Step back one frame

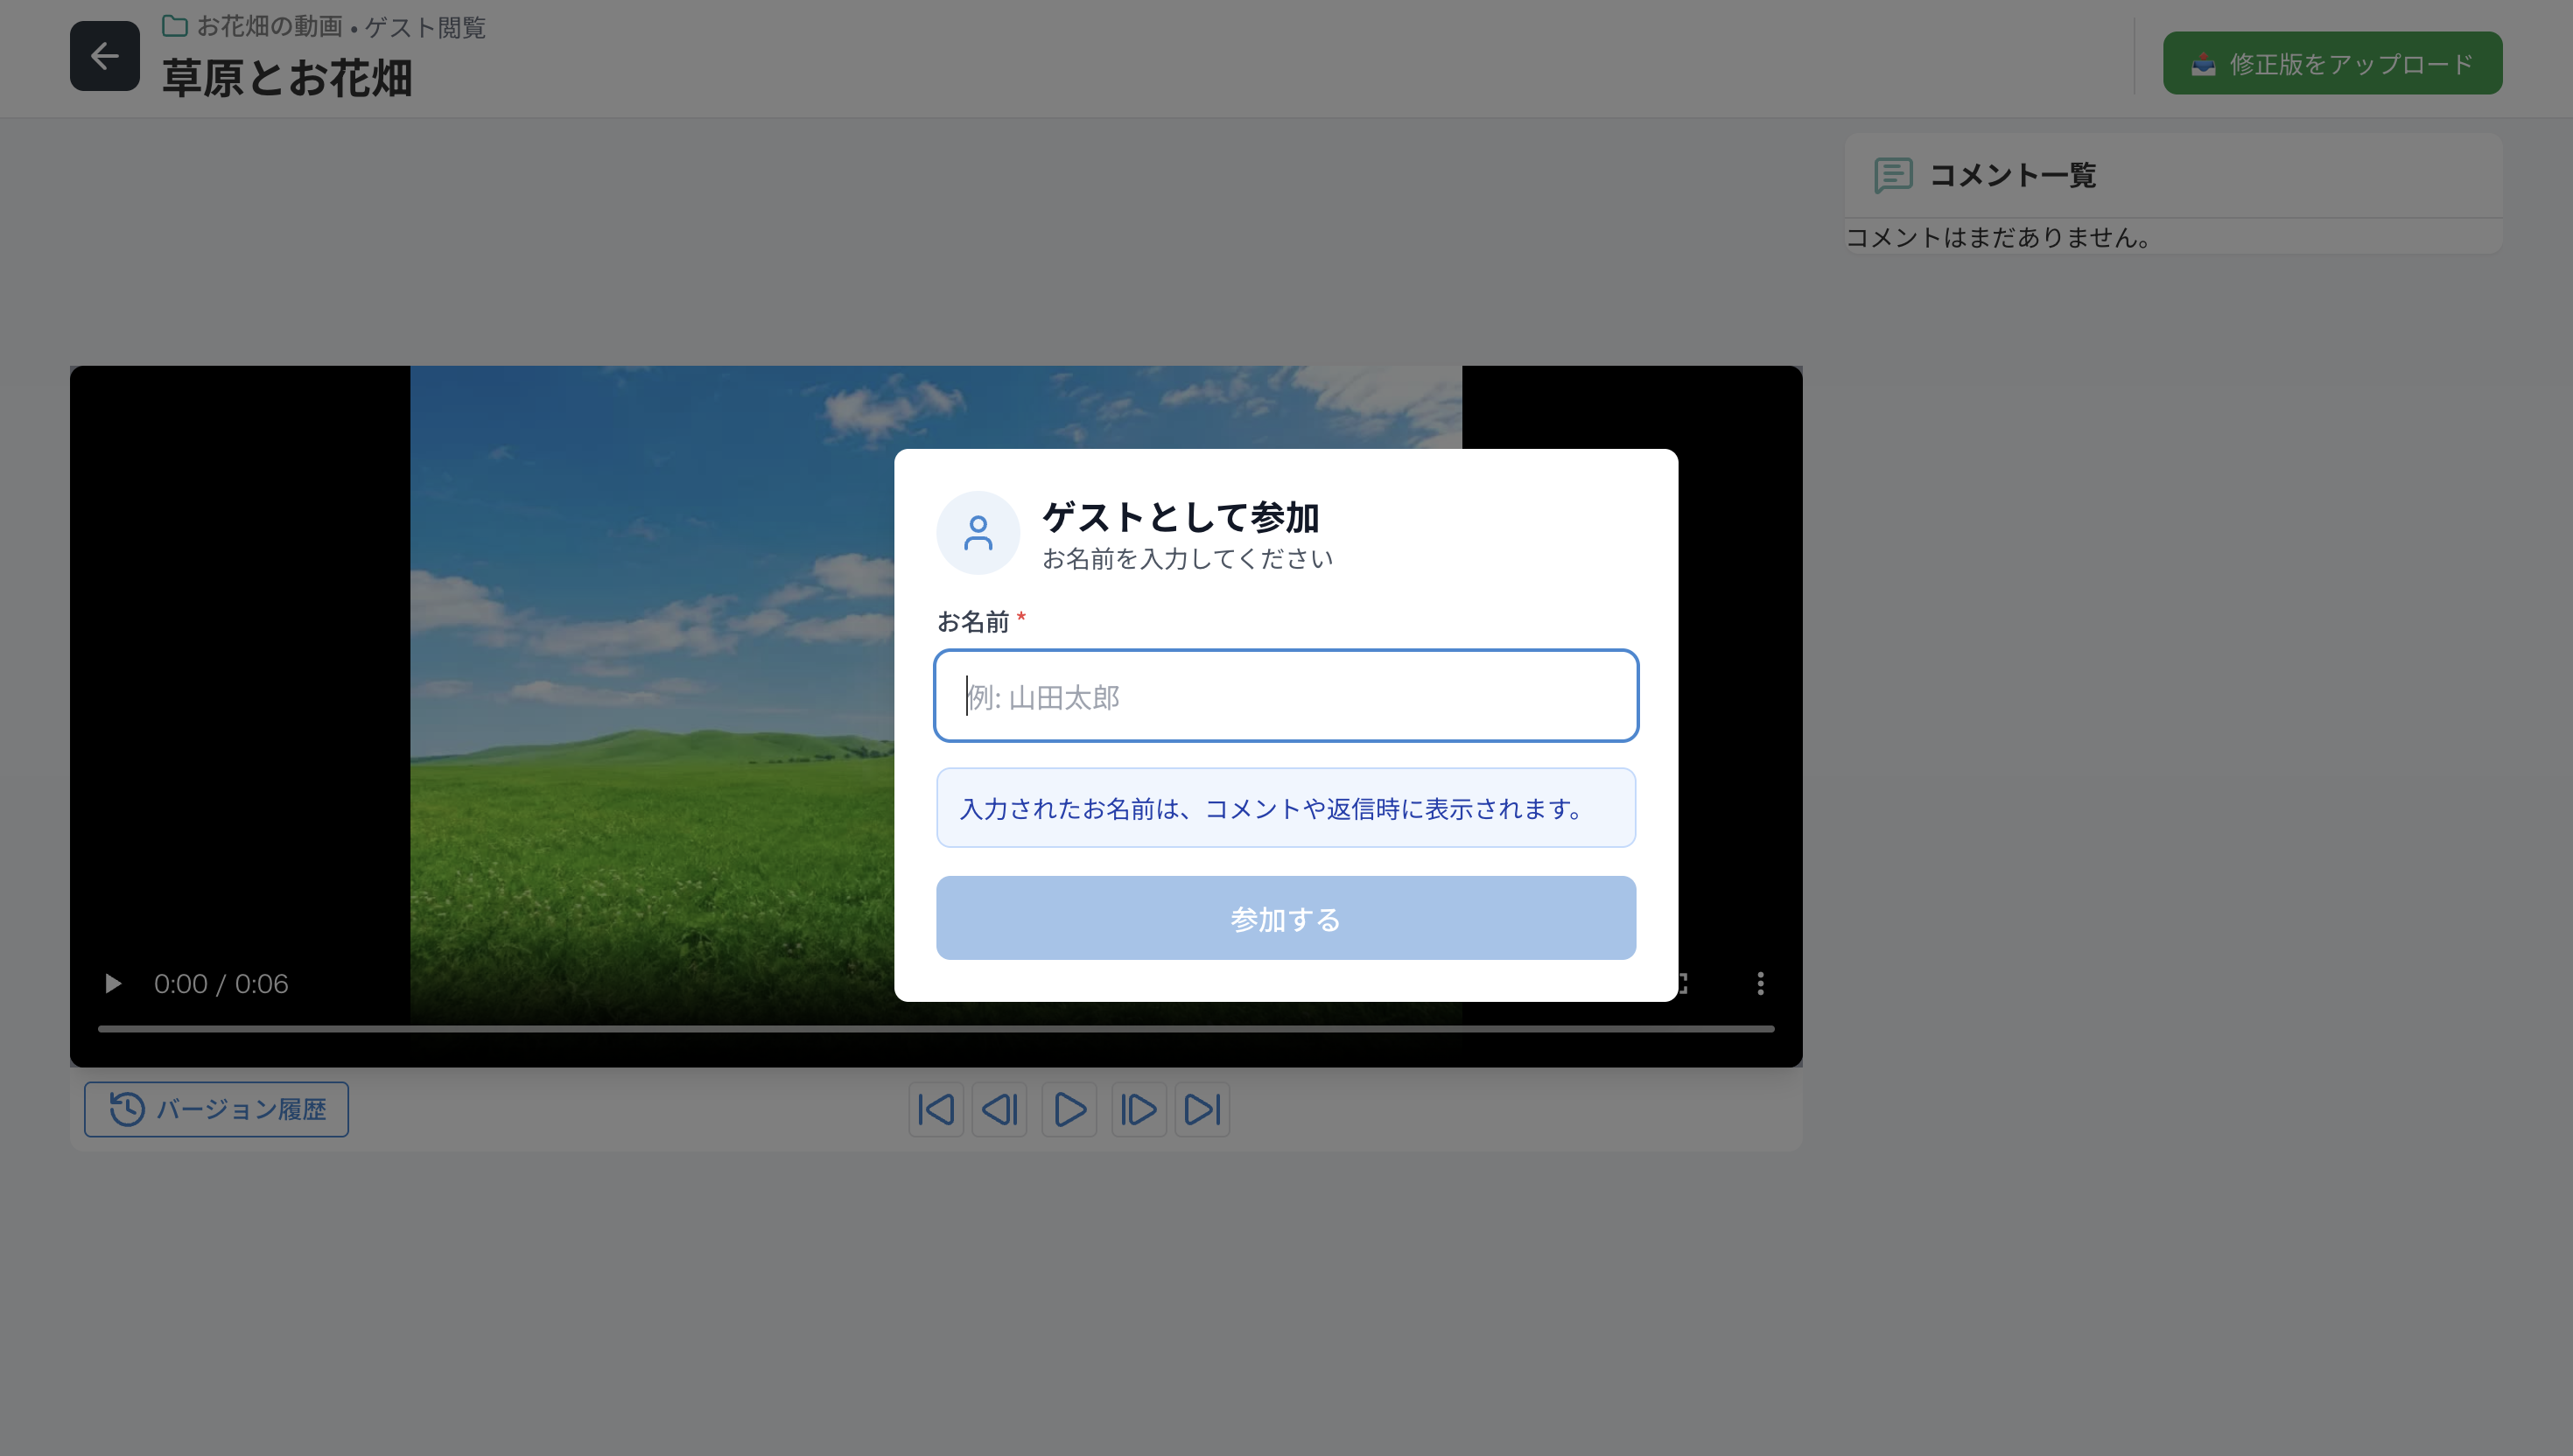pyautogui.click(x=999, y=1109)
